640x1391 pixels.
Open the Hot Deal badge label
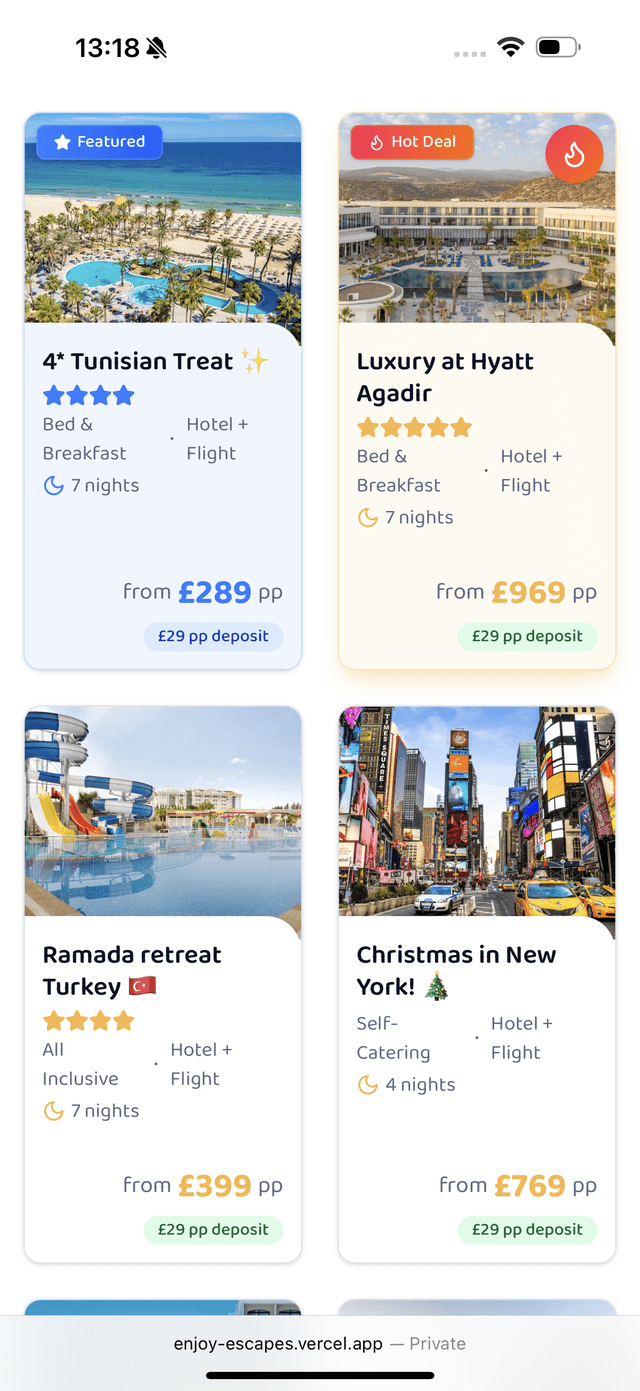pos(411,142)
